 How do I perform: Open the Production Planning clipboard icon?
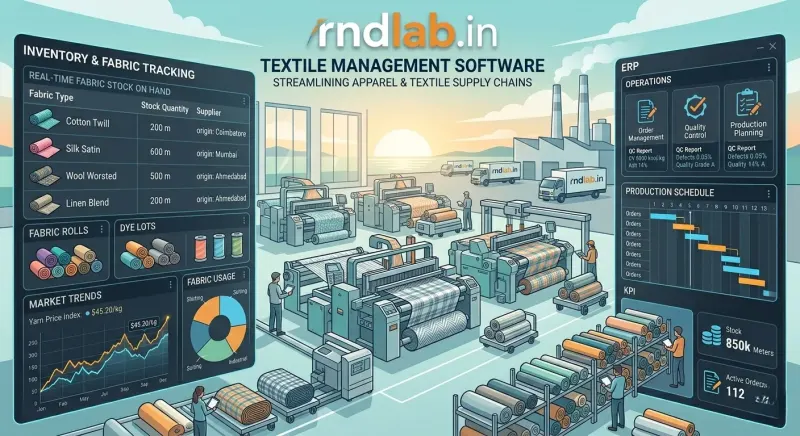[x=748, y=101]
